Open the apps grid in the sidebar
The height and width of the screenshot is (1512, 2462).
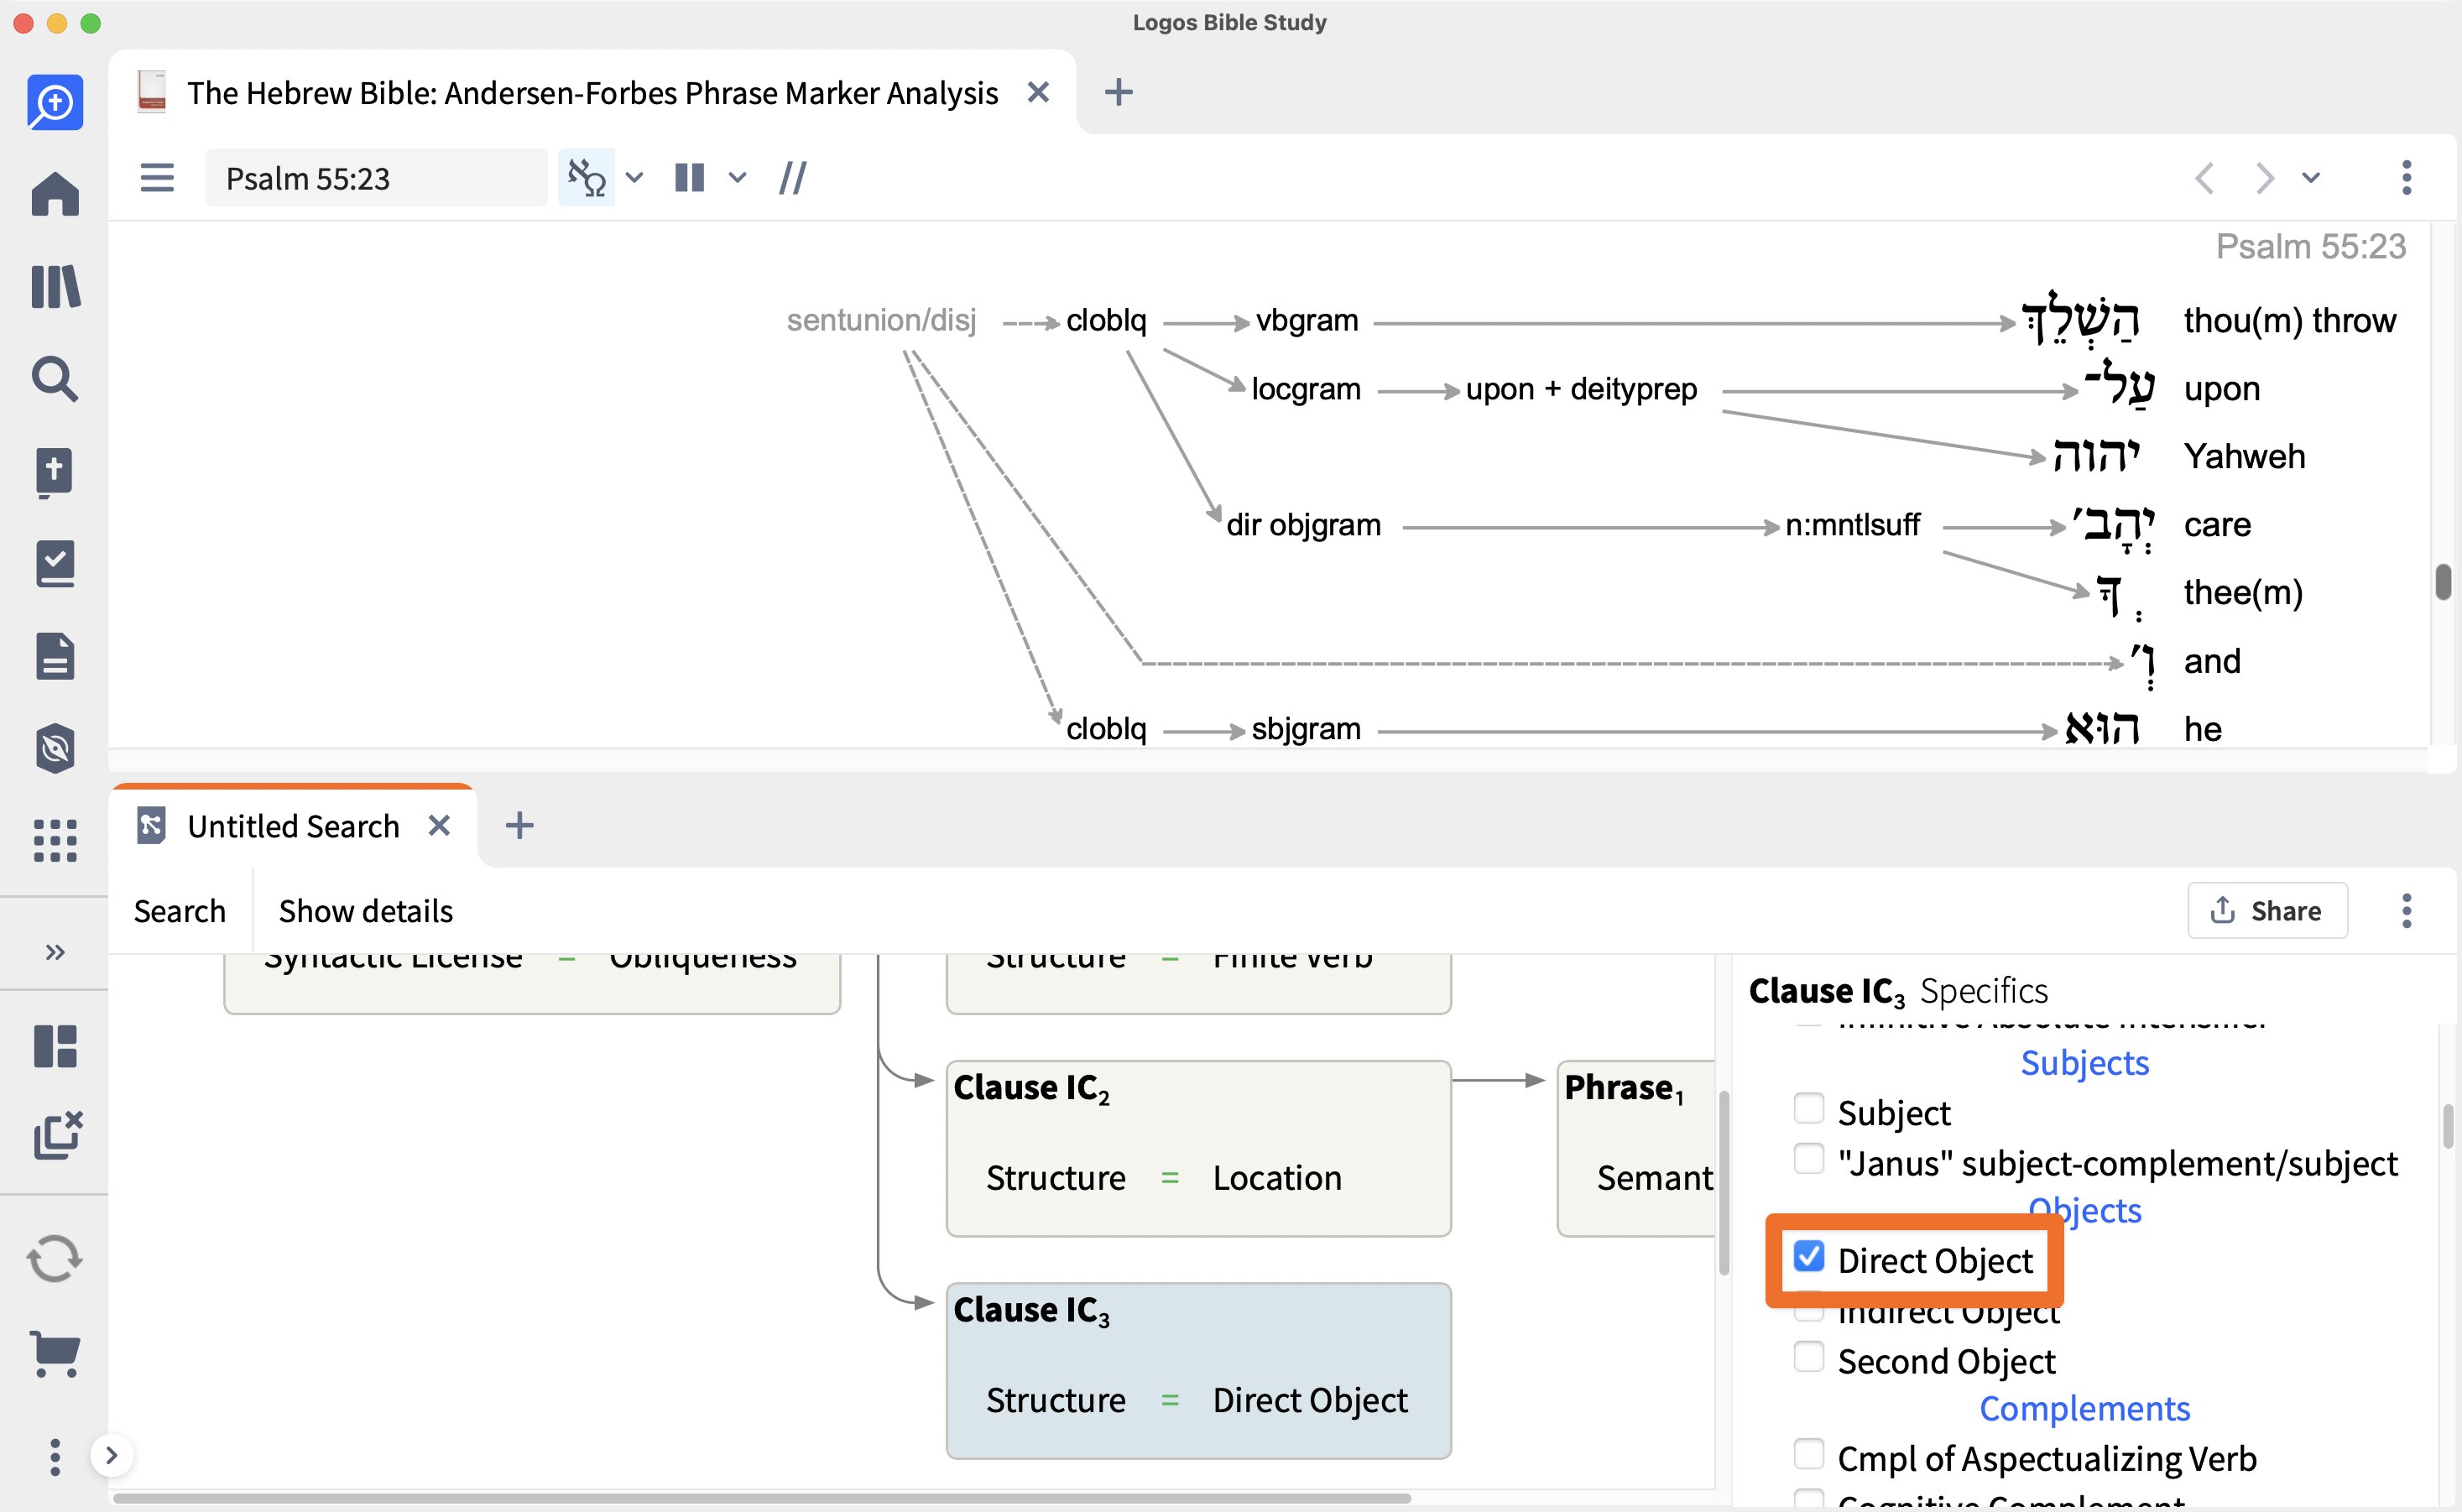[55, 841]
